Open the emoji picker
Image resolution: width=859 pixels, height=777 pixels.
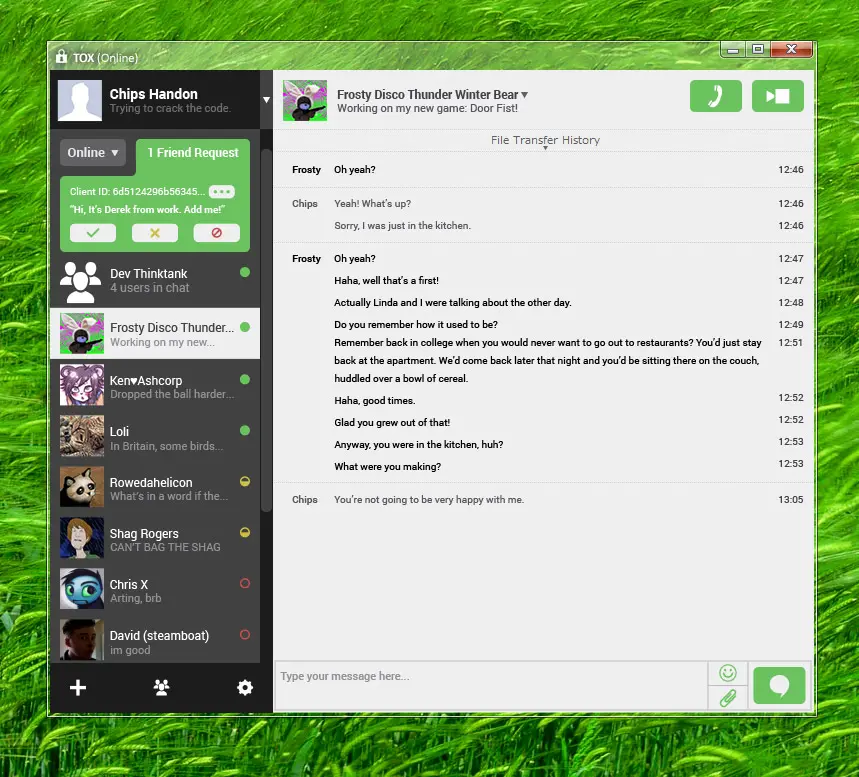[x=728, y=673]
